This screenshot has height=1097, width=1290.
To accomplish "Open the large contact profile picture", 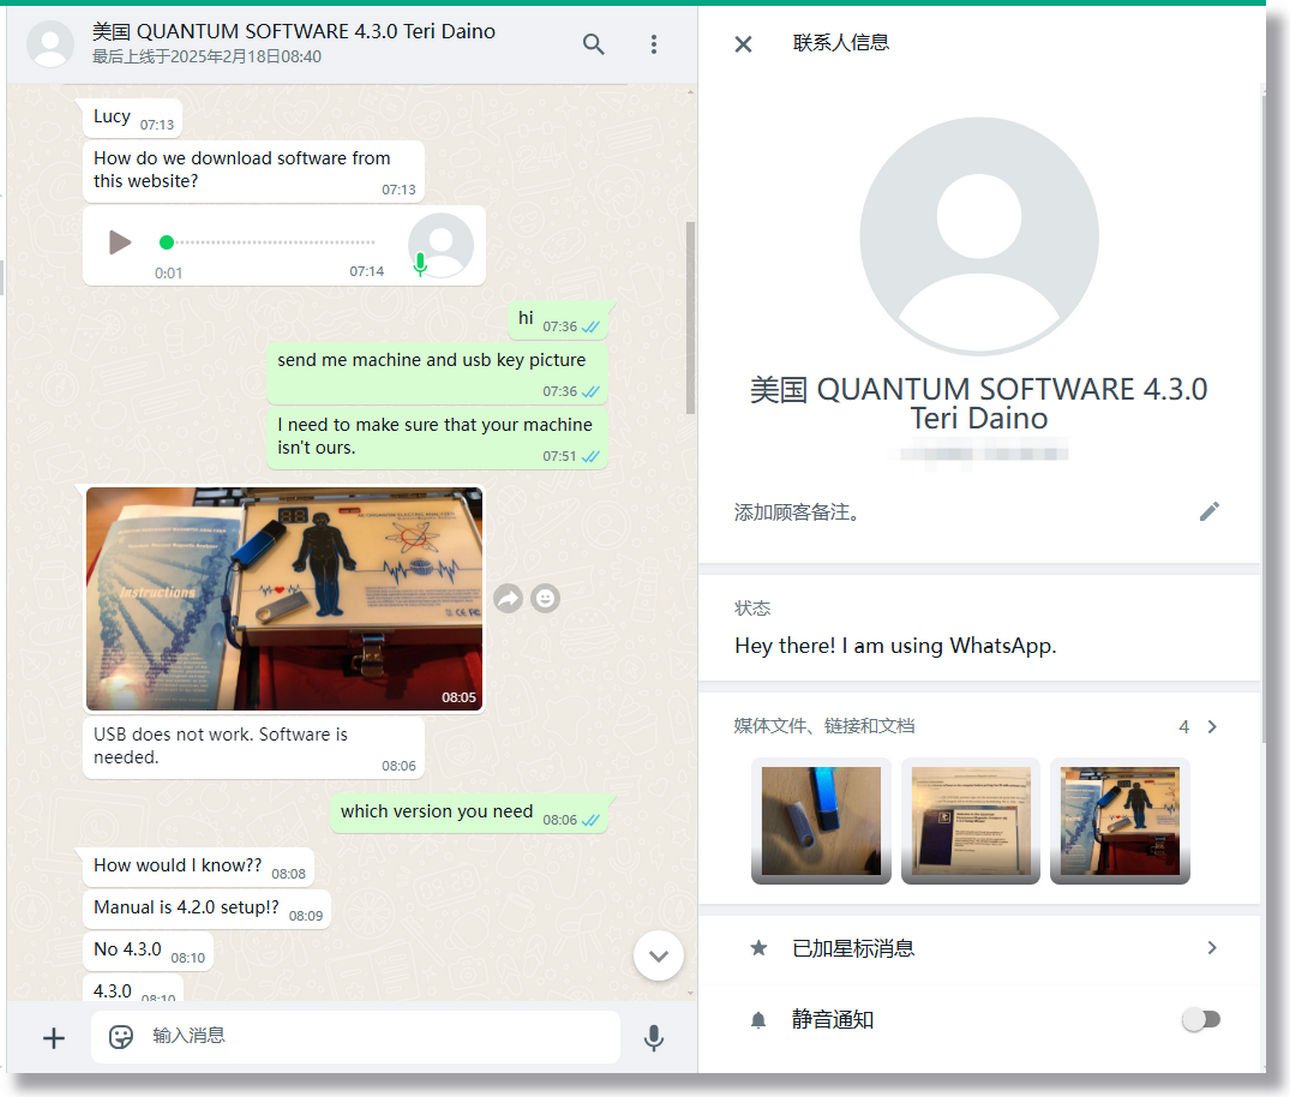I will pos(979,236).
